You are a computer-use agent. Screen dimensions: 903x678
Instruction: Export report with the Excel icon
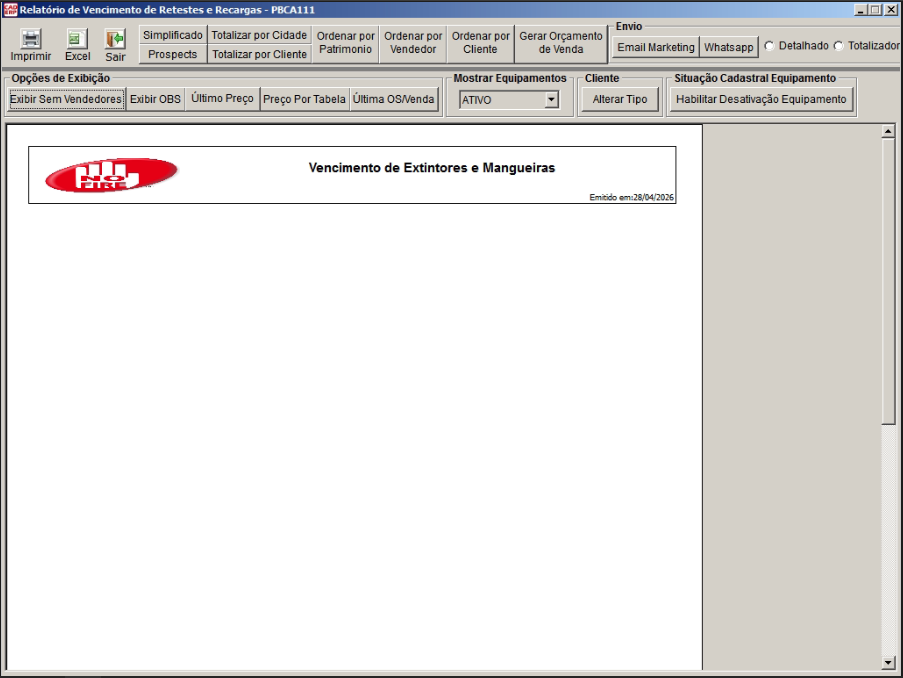pos(77,39)
